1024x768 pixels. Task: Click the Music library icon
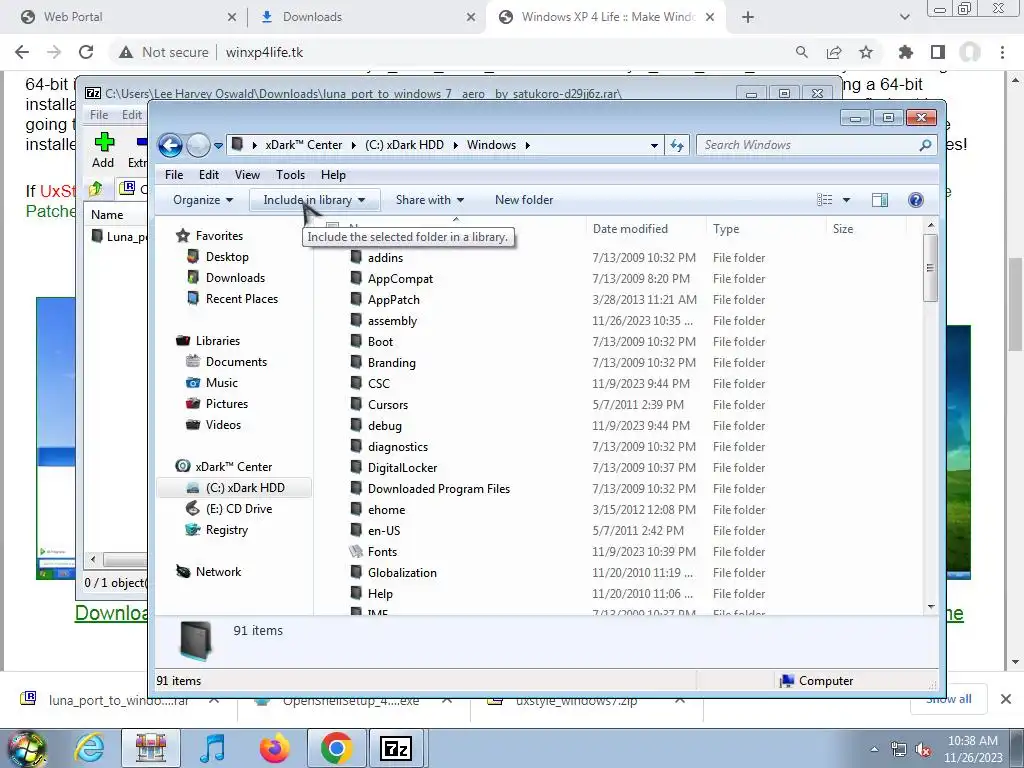click(x=193, y=383)
